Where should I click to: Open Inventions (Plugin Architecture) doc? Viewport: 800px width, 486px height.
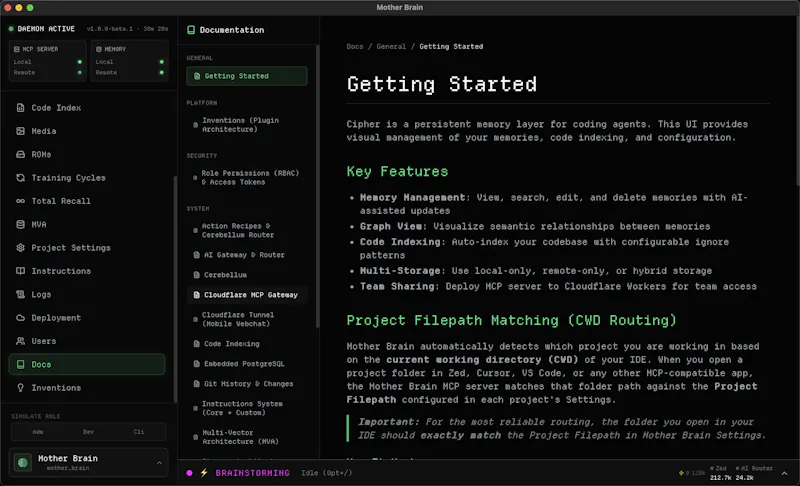tap(247, 125)
